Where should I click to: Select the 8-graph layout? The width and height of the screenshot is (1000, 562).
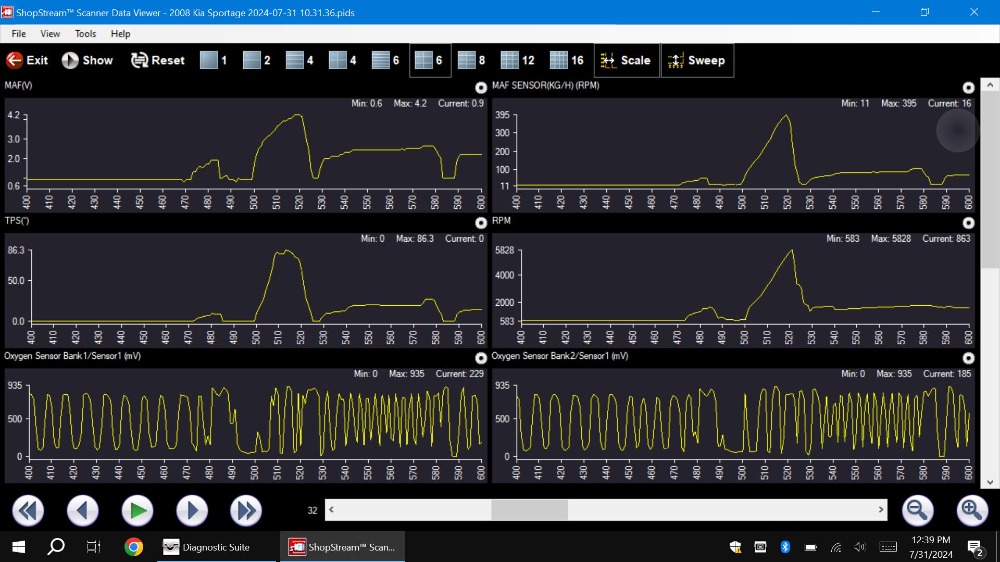coord(471,60)
